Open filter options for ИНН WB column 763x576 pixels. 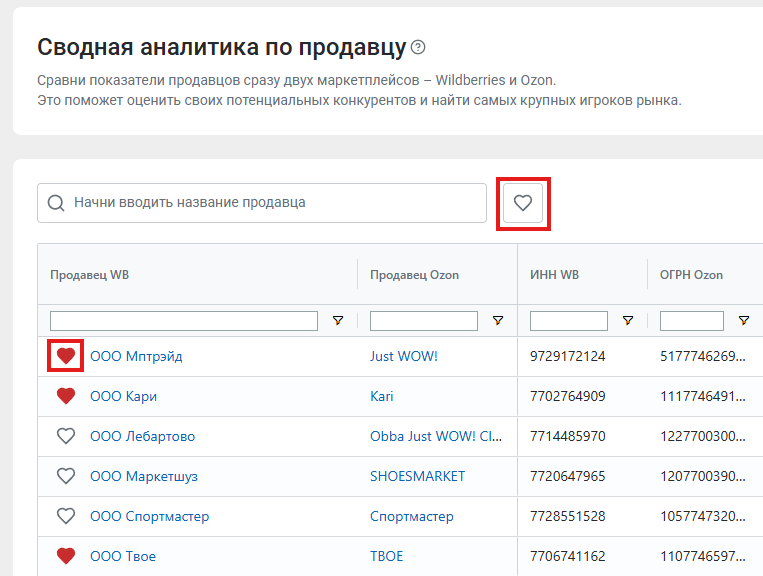(628, 321)
